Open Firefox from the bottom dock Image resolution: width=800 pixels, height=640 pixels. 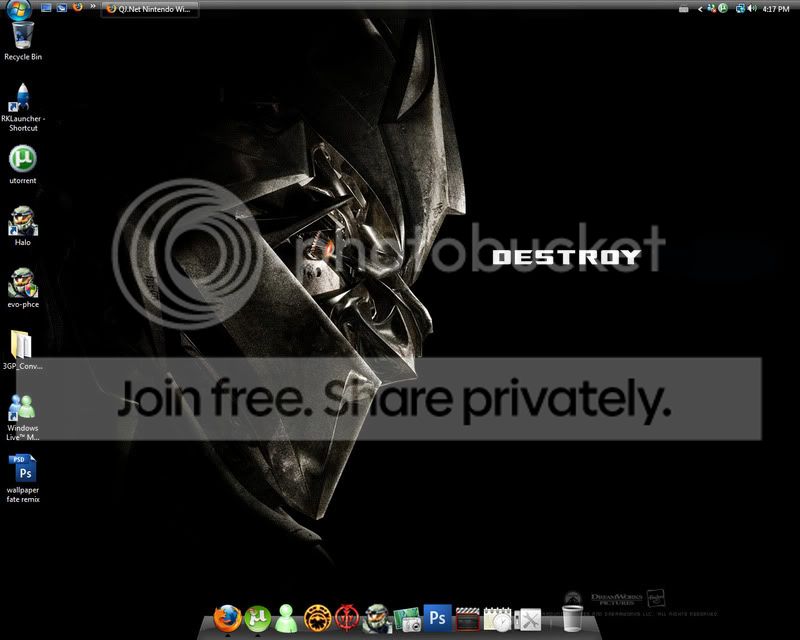(229, 617)
